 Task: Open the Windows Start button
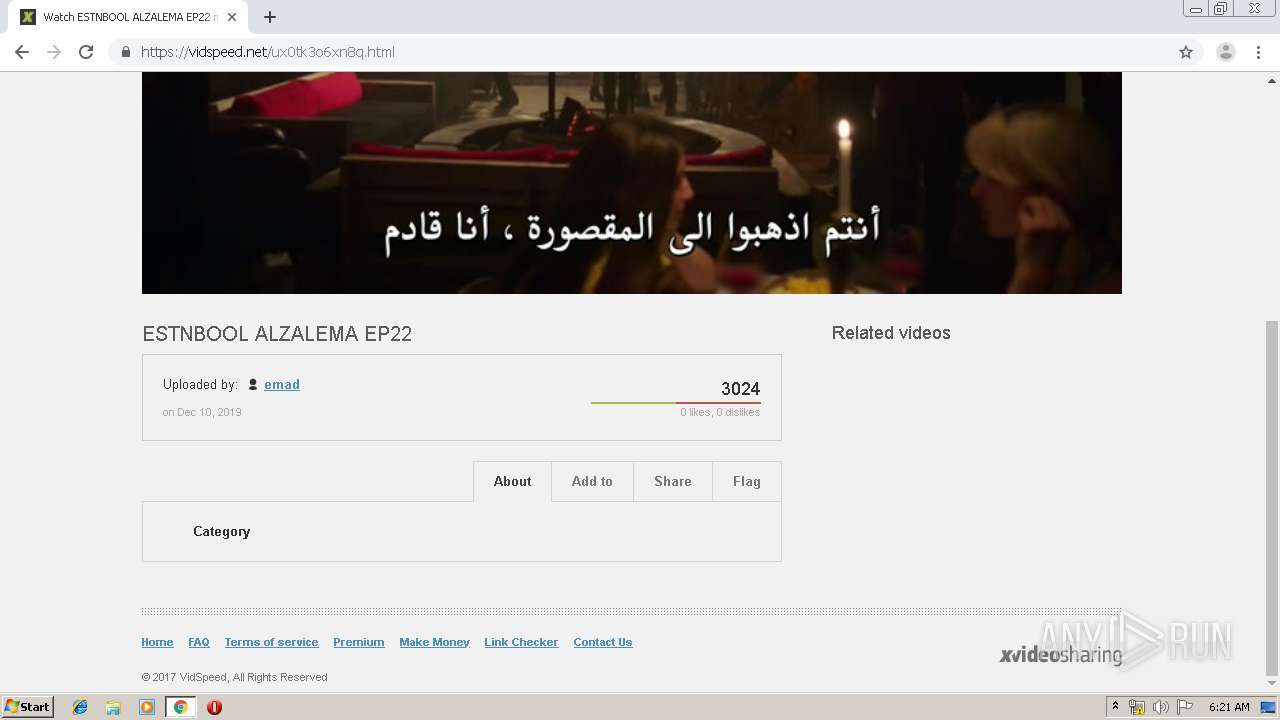27,707
